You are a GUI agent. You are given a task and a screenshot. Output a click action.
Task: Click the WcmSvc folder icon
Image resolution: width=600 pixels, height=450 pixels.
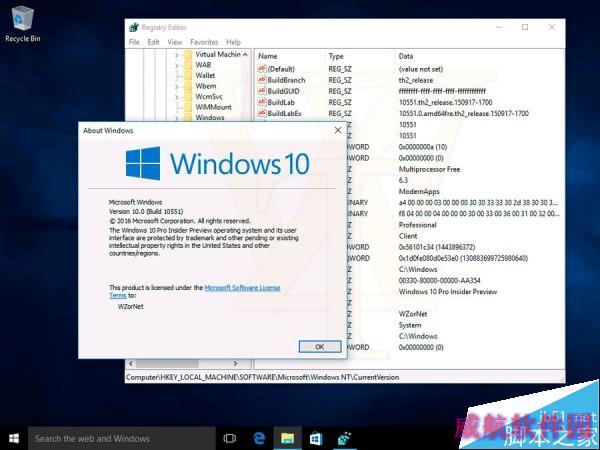point(188,96)
